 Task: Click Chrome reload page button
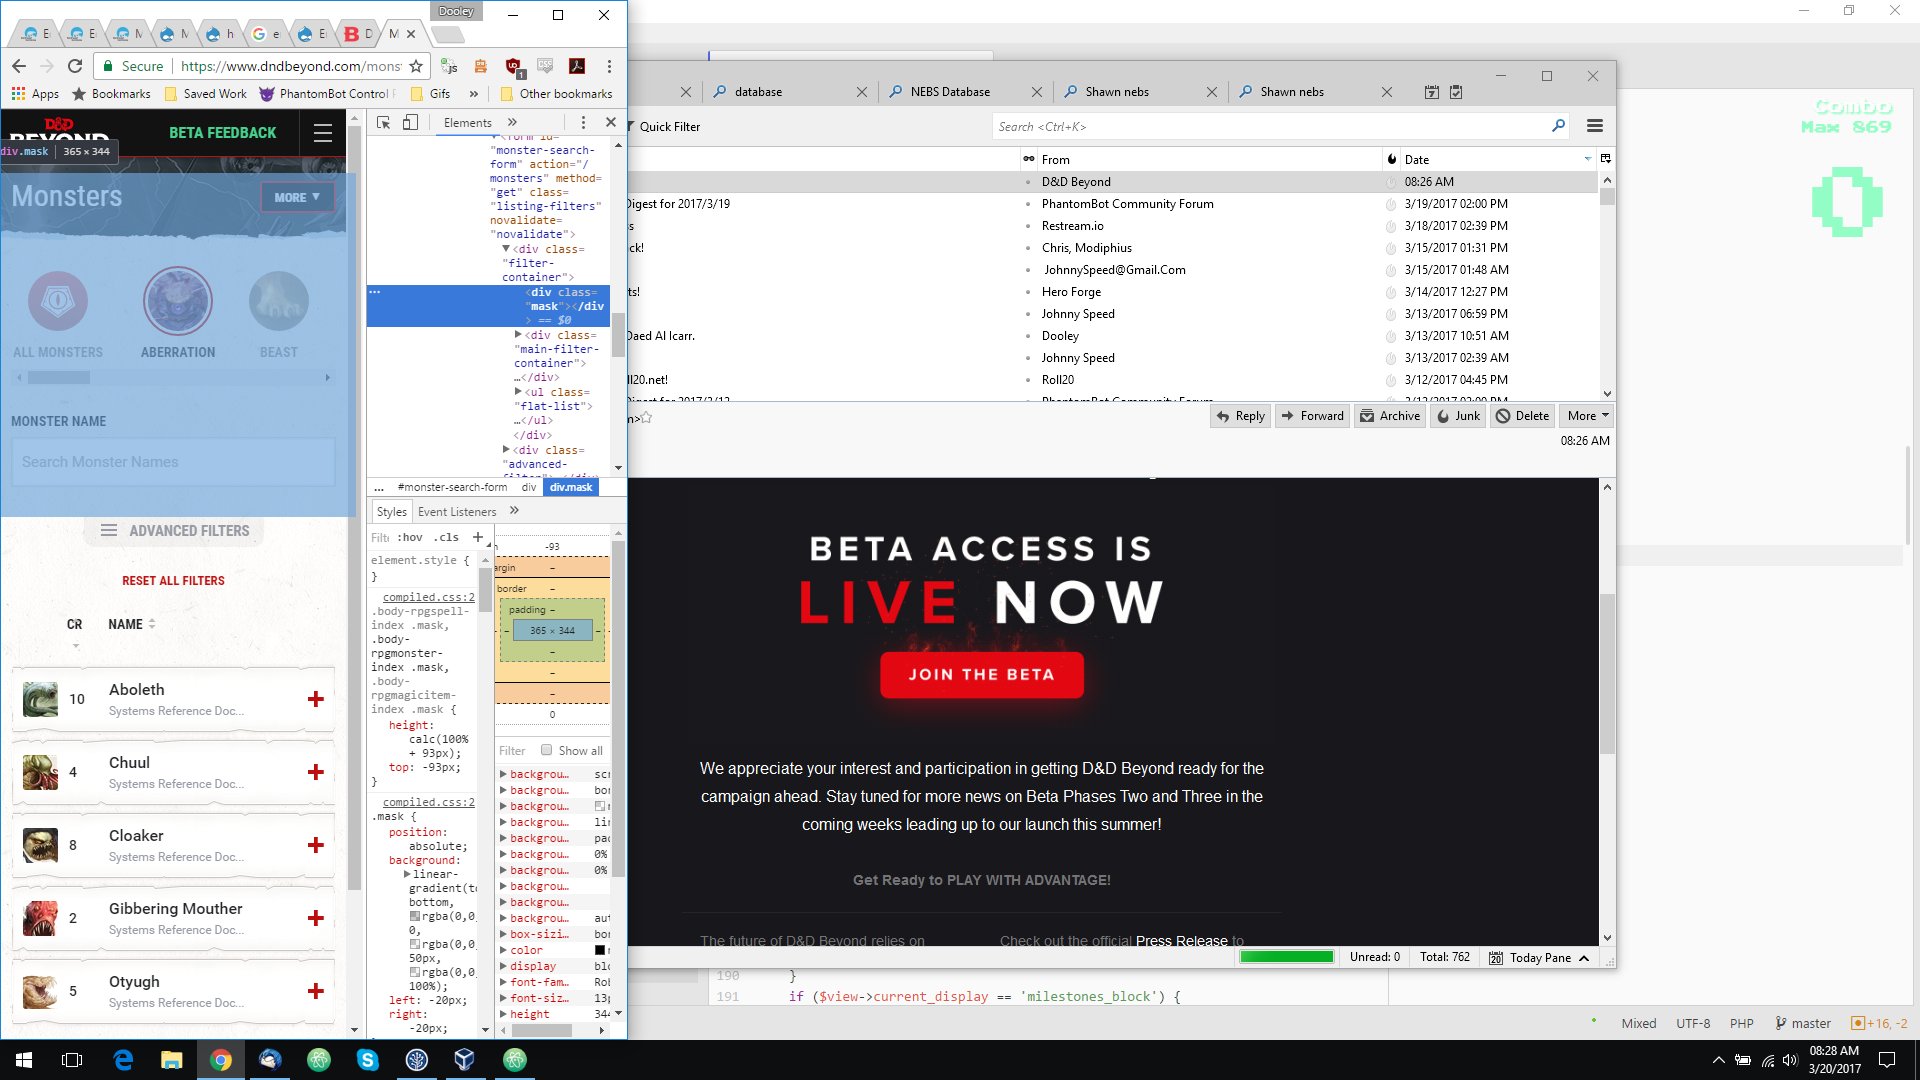click(74, 66)
